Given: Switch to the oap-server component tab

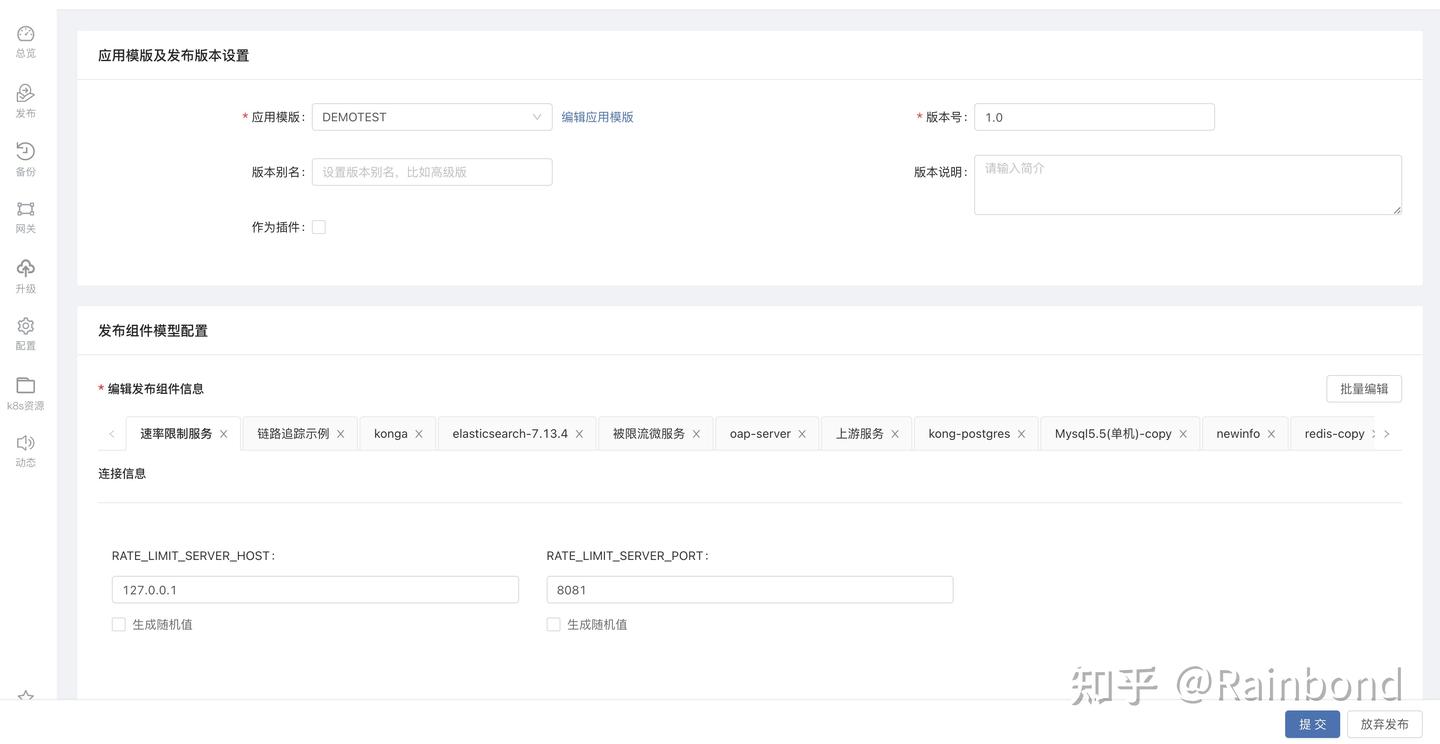Looking at the screenshot, I should 760,434.
